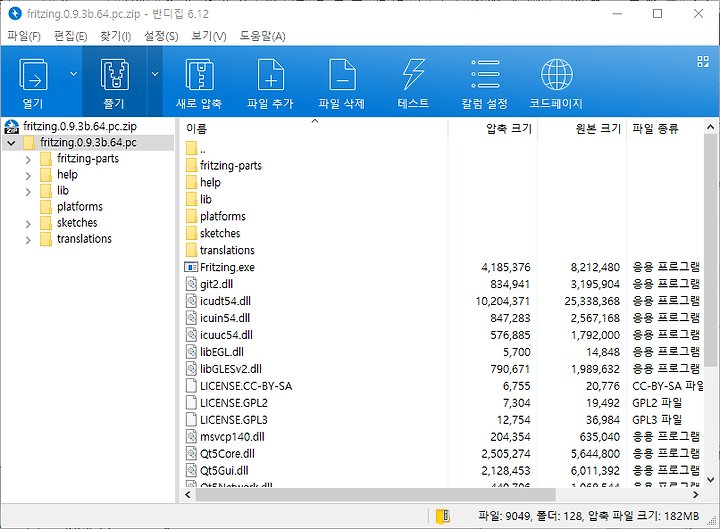
Task: Select the LICENSE.CC-BY-SA file row
Action: click(x=442, y=386)
